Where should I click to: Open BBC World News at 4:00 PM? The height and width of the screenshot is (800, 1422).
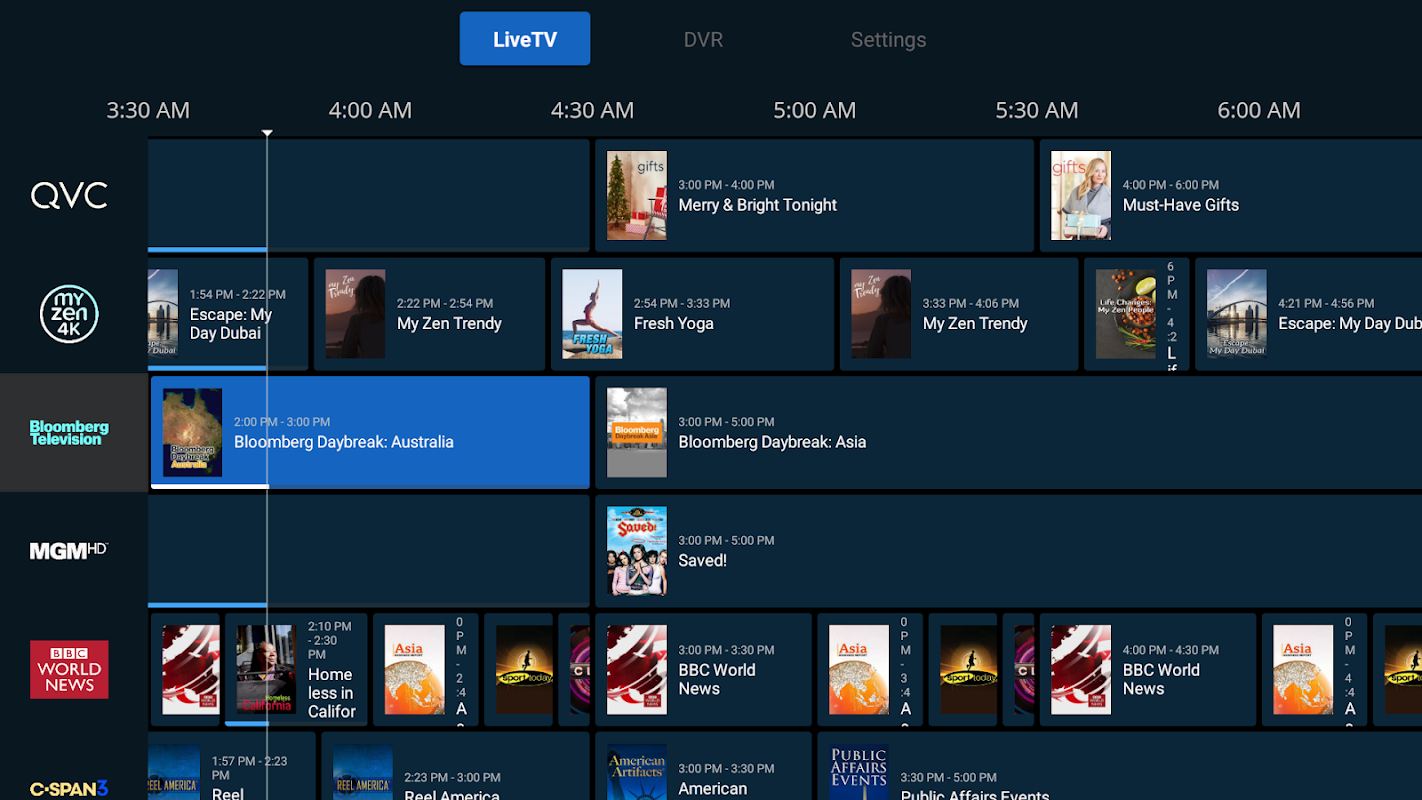[1147, 670]
